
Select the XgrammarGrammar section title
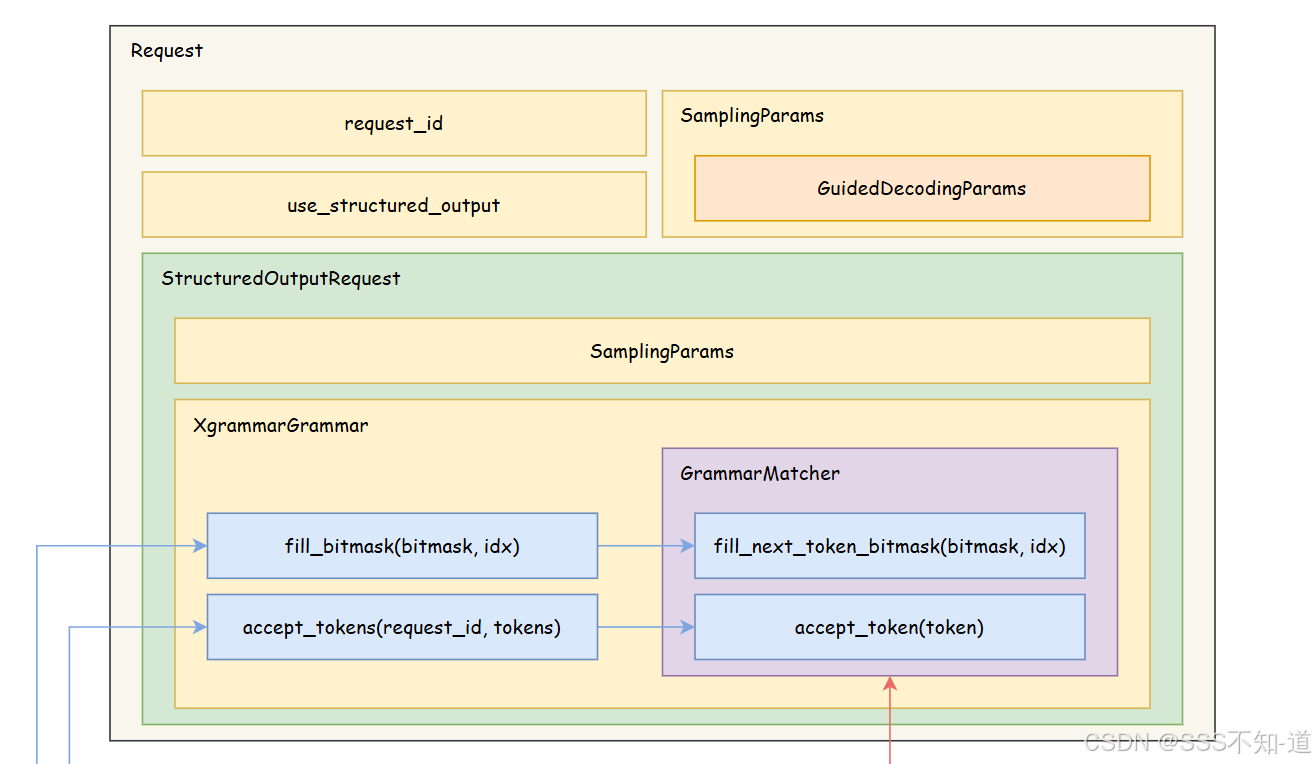tap(281, 425)
